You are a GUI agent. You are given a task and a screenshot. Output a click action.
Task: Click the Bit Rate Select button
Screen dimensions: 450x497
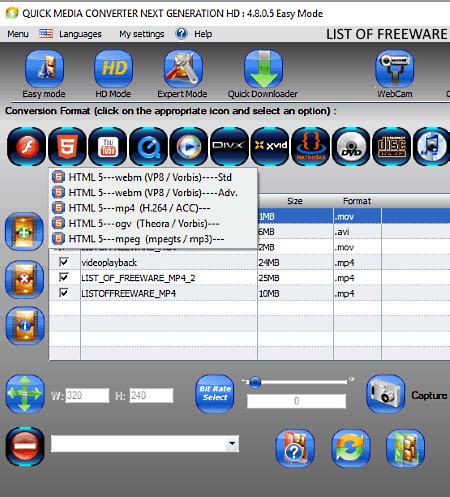[215, 394]
